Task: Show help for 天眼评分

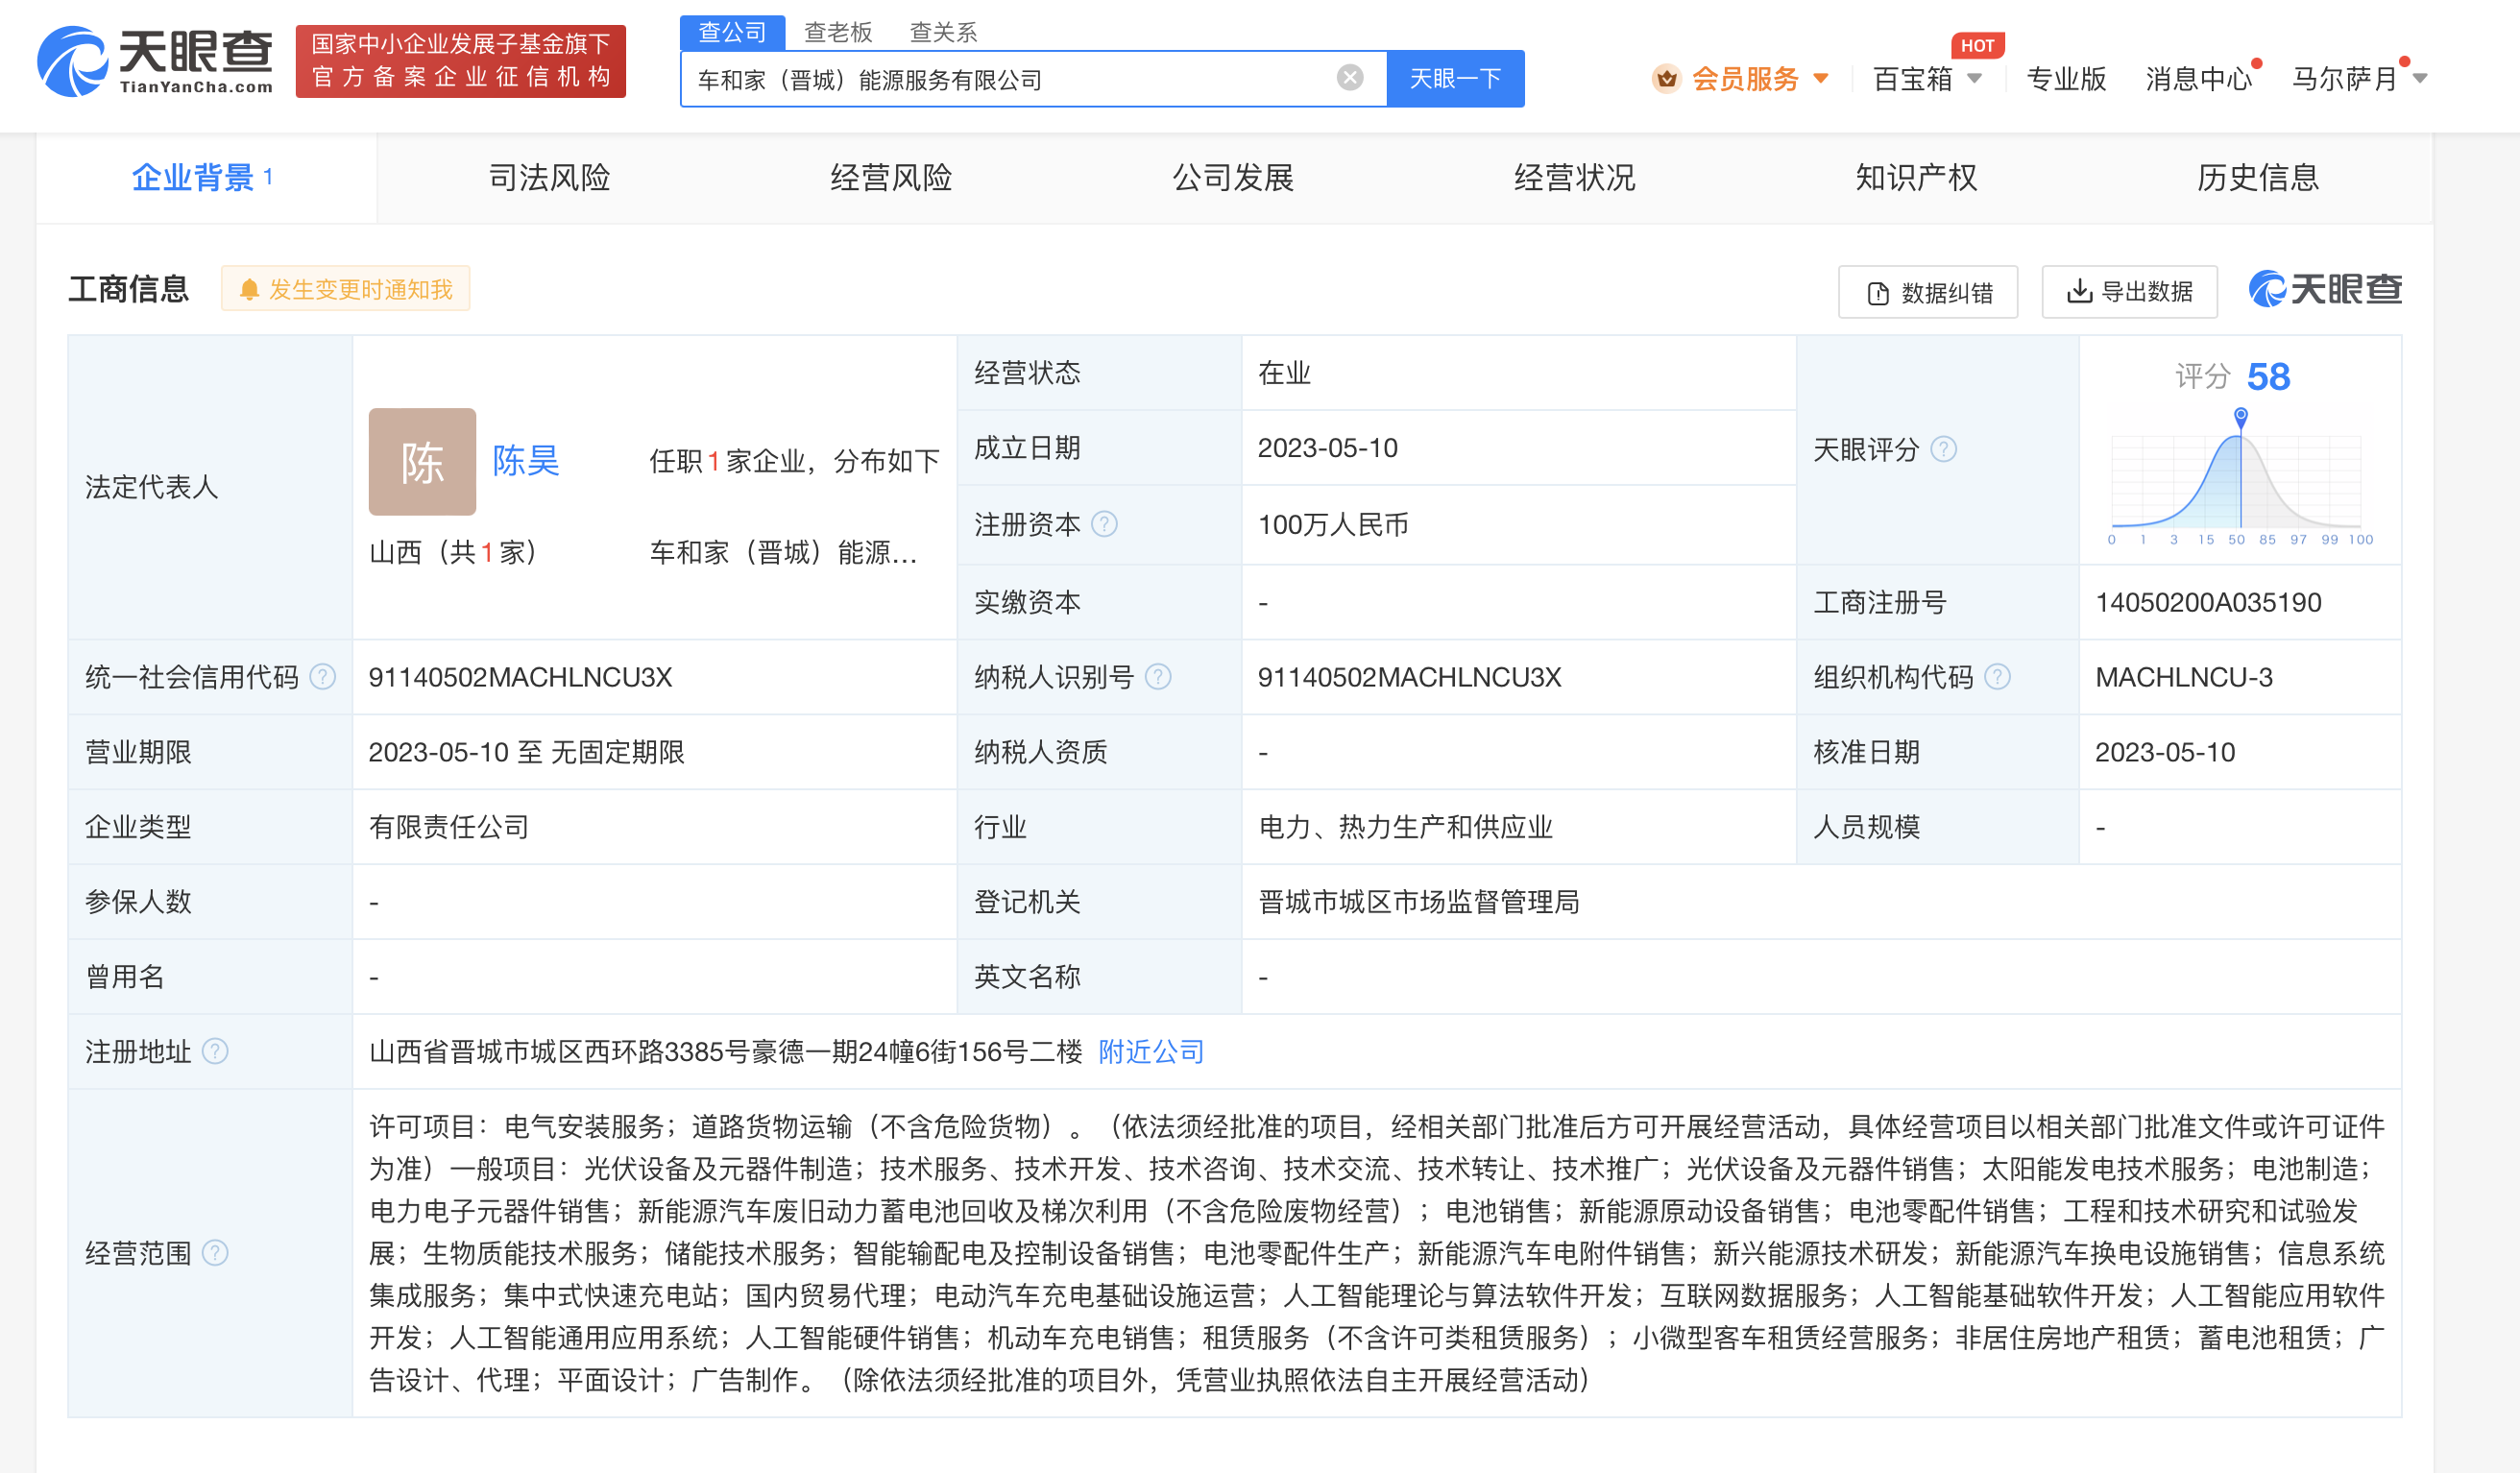Action: coord(1943,449)
